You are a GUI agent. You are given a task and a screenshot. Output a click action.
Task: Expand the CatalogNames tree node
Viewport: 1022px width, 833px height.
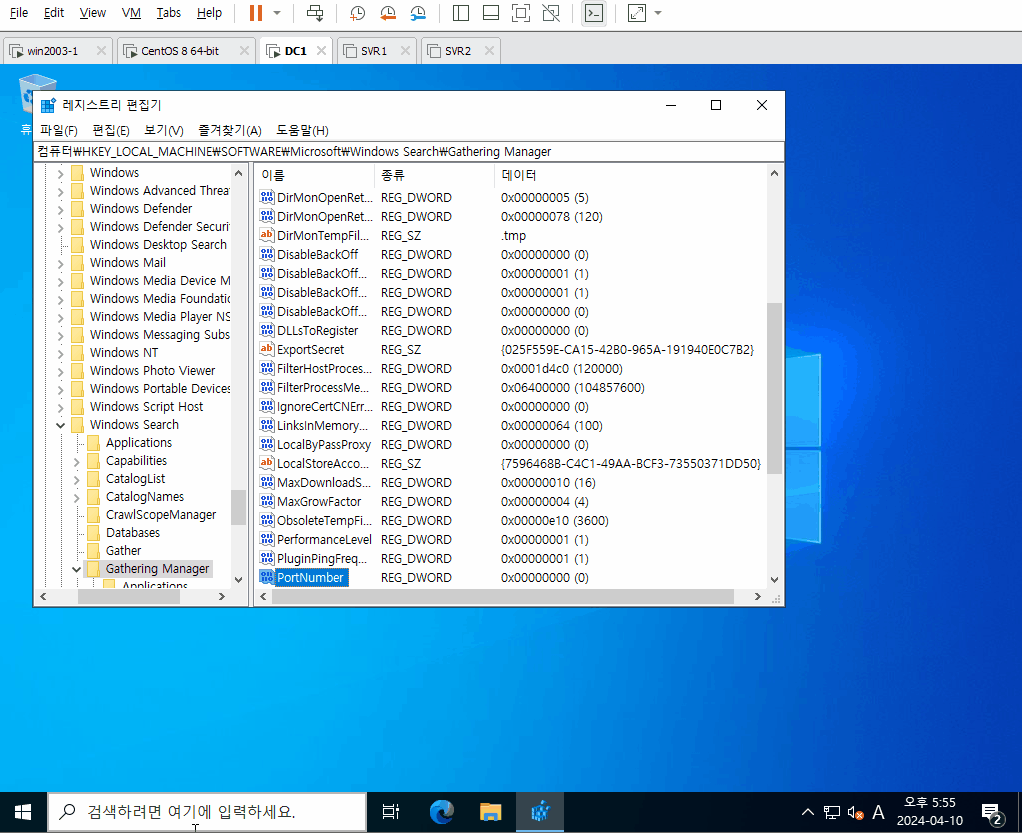77,497
